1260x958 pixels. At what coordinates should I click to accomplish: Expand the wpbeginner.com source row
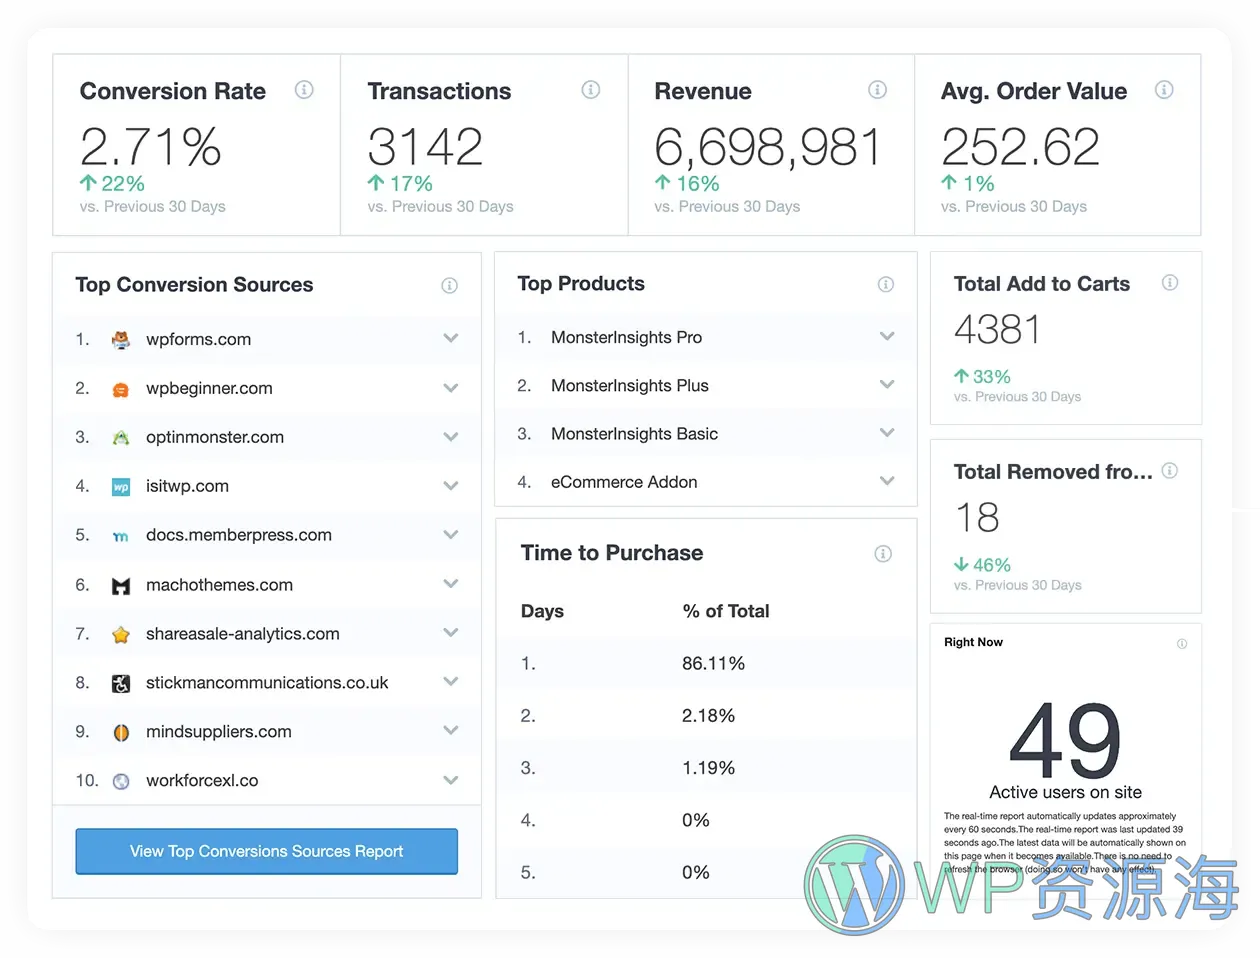tap(451, 387)
